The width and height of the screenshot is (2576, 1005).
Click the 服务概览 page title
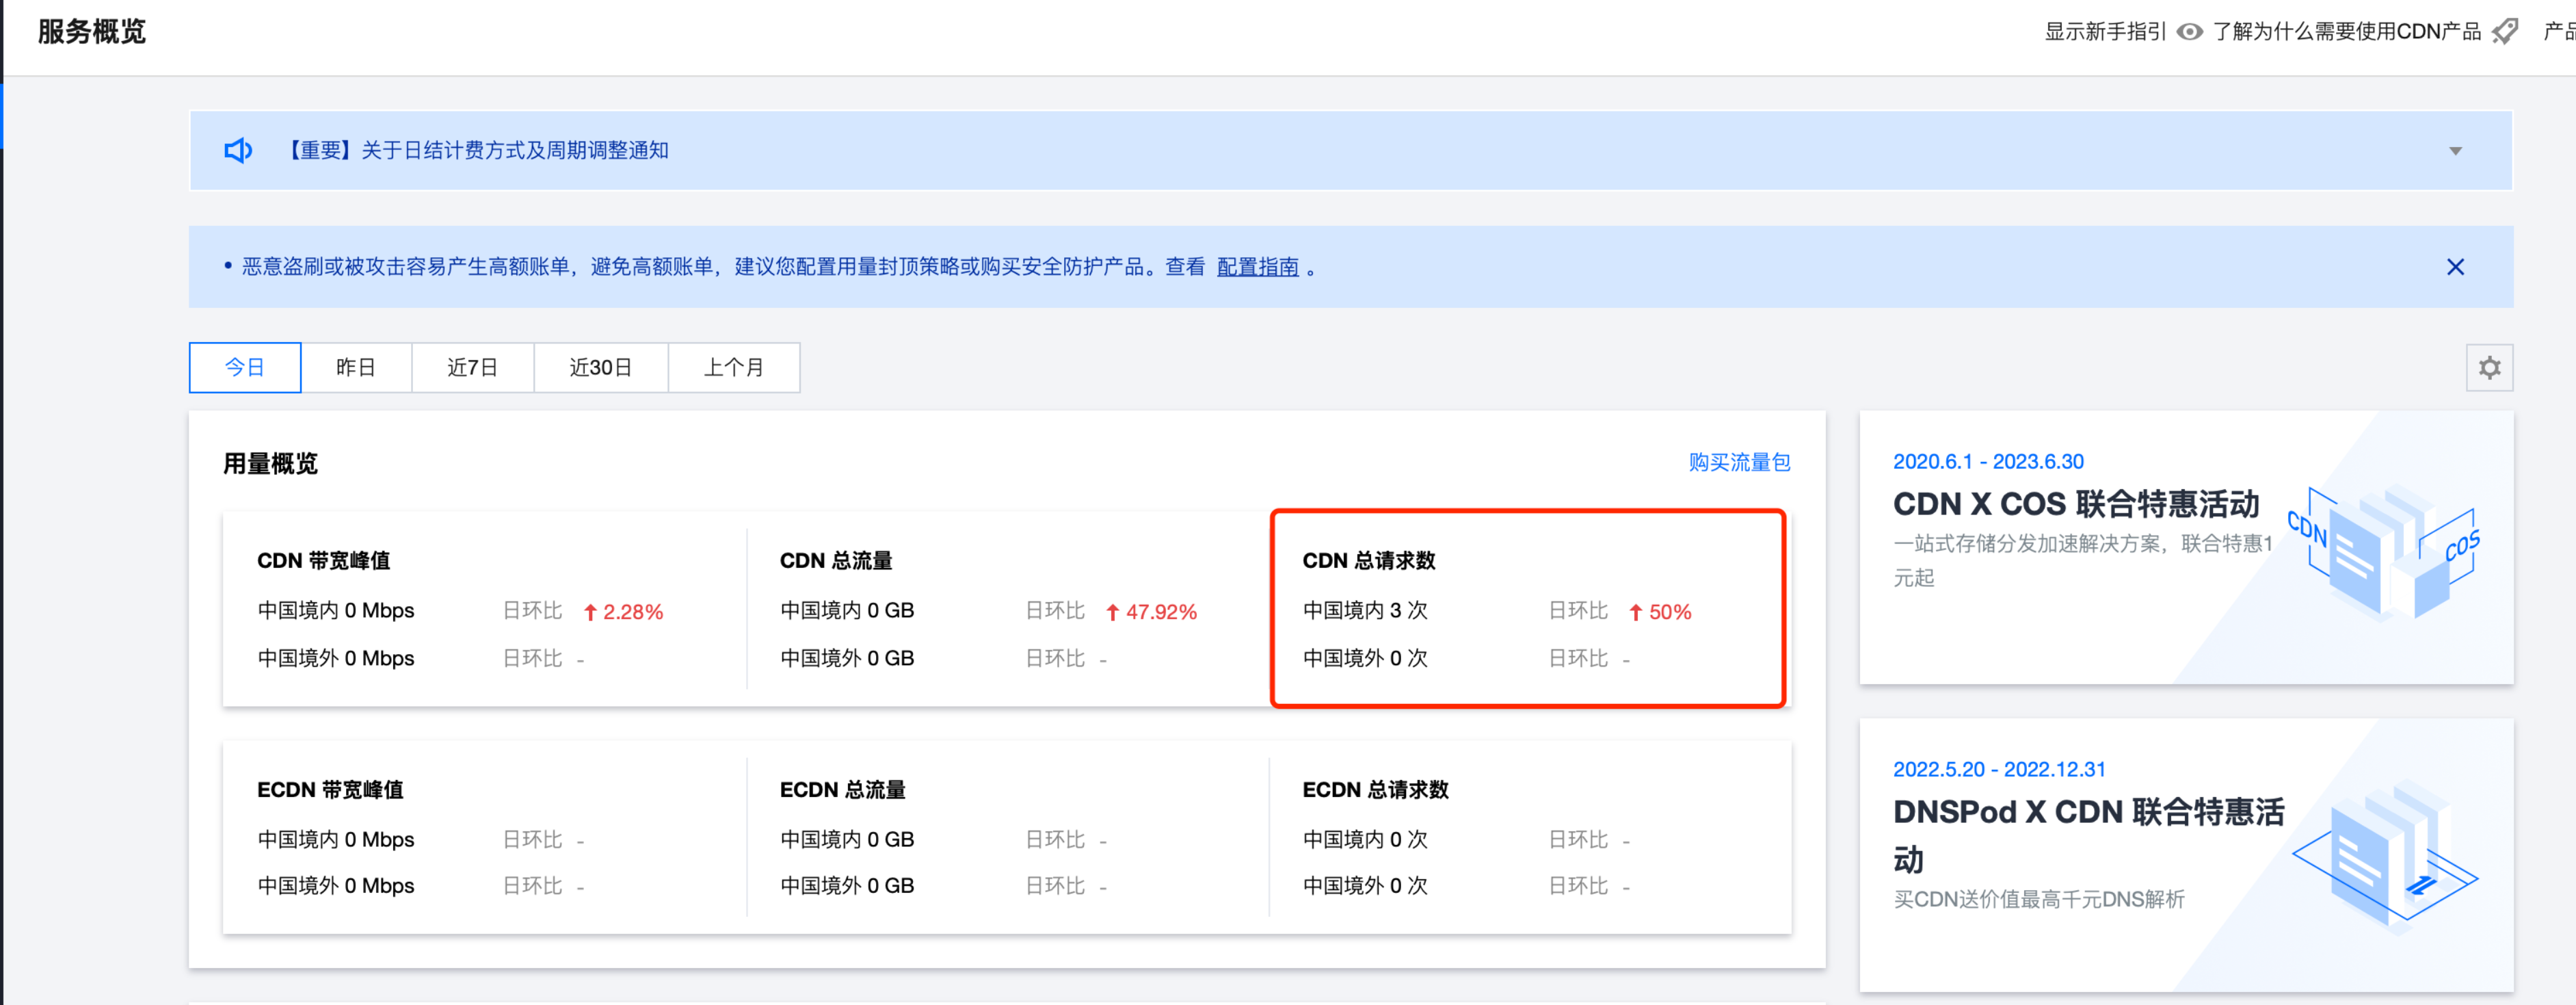click(92, 32)
